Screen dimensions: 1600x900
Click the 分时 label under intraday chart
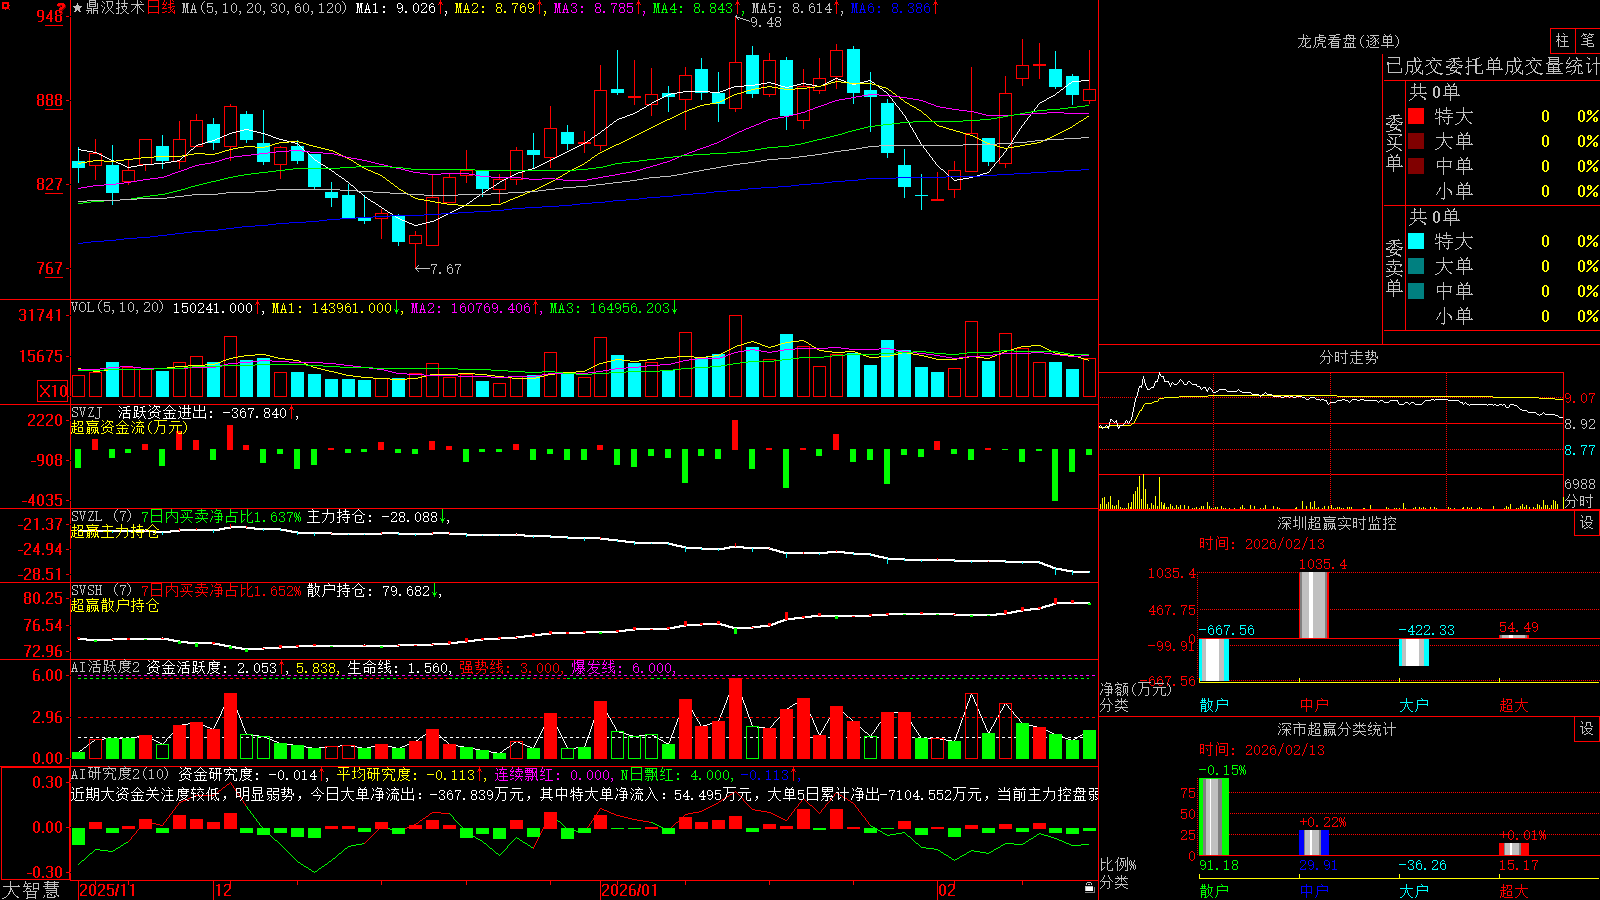click(1579, 501)
